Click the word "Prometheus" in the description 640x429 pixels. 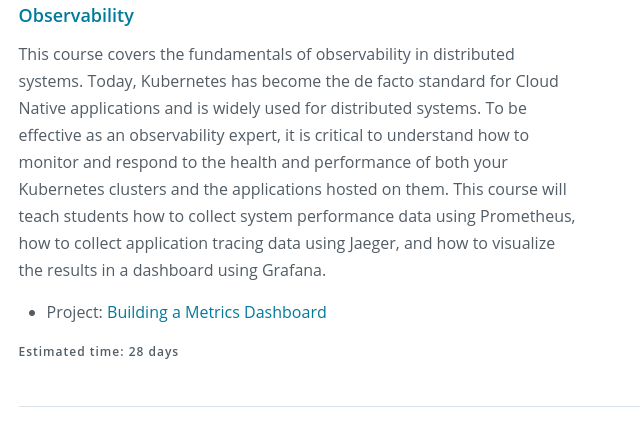(x=525, y=216)
